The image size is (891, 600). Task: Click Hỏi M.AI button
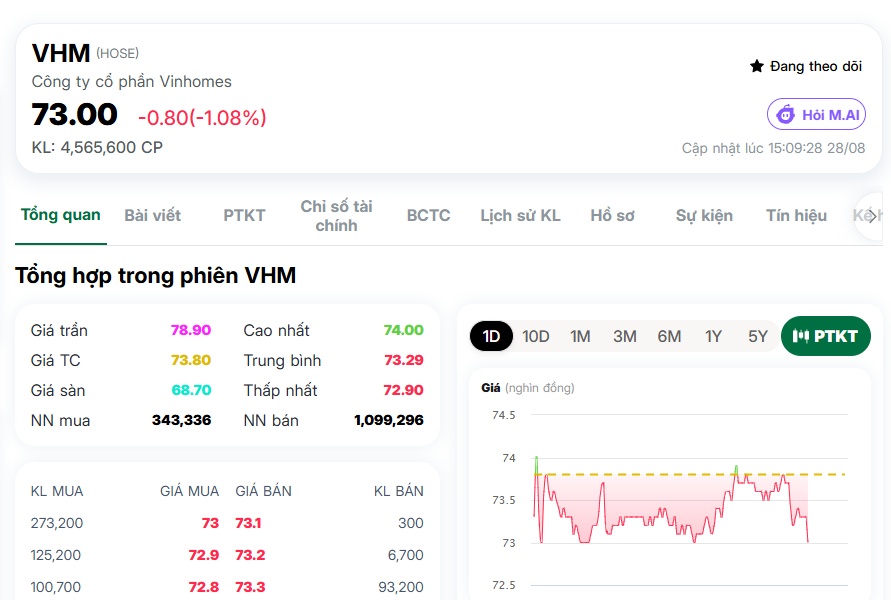click(817, 114)
